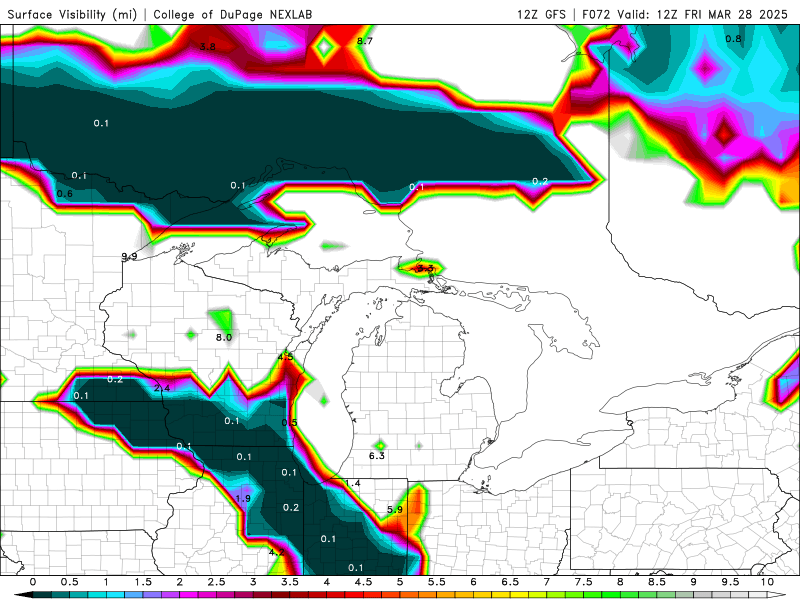Click the color scale tick label "8"
This screenshot has height=600, width=800.
(x=620, y=582)
